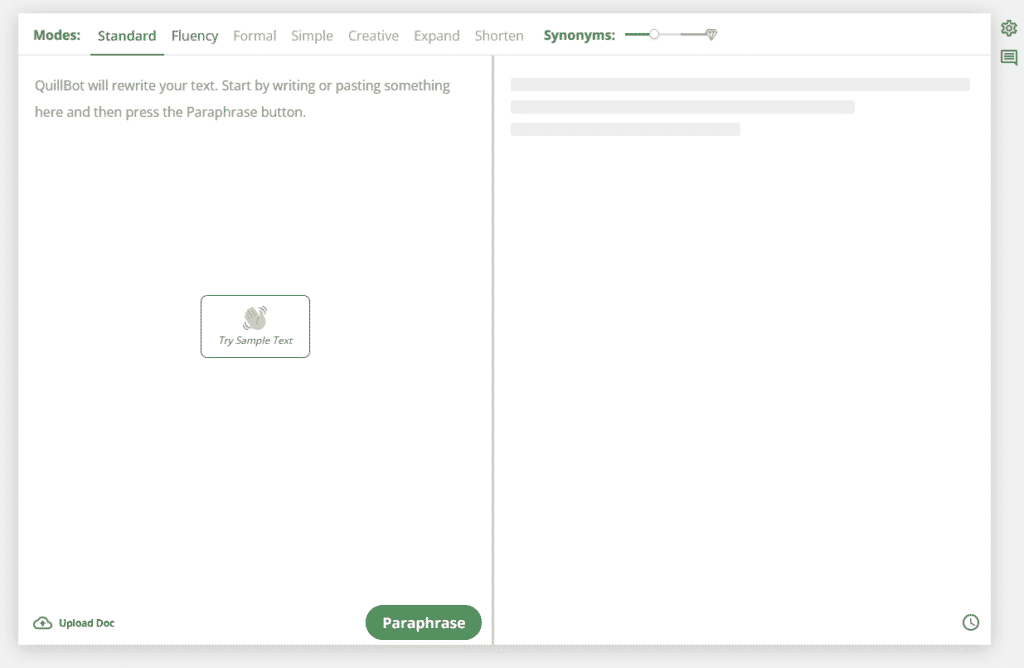This screenshot has height=668, width=1024.
Task: Click the premium diamond icon on Synonyms slider
Action: [x=711, y=35]
